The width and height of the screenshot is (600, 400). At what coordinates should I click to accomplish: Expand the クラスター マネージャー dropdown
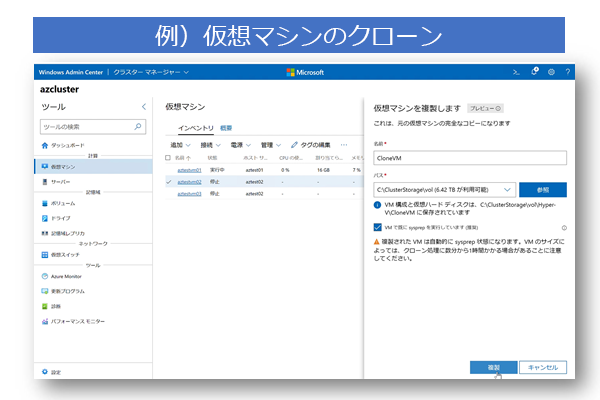pos(151,72)
